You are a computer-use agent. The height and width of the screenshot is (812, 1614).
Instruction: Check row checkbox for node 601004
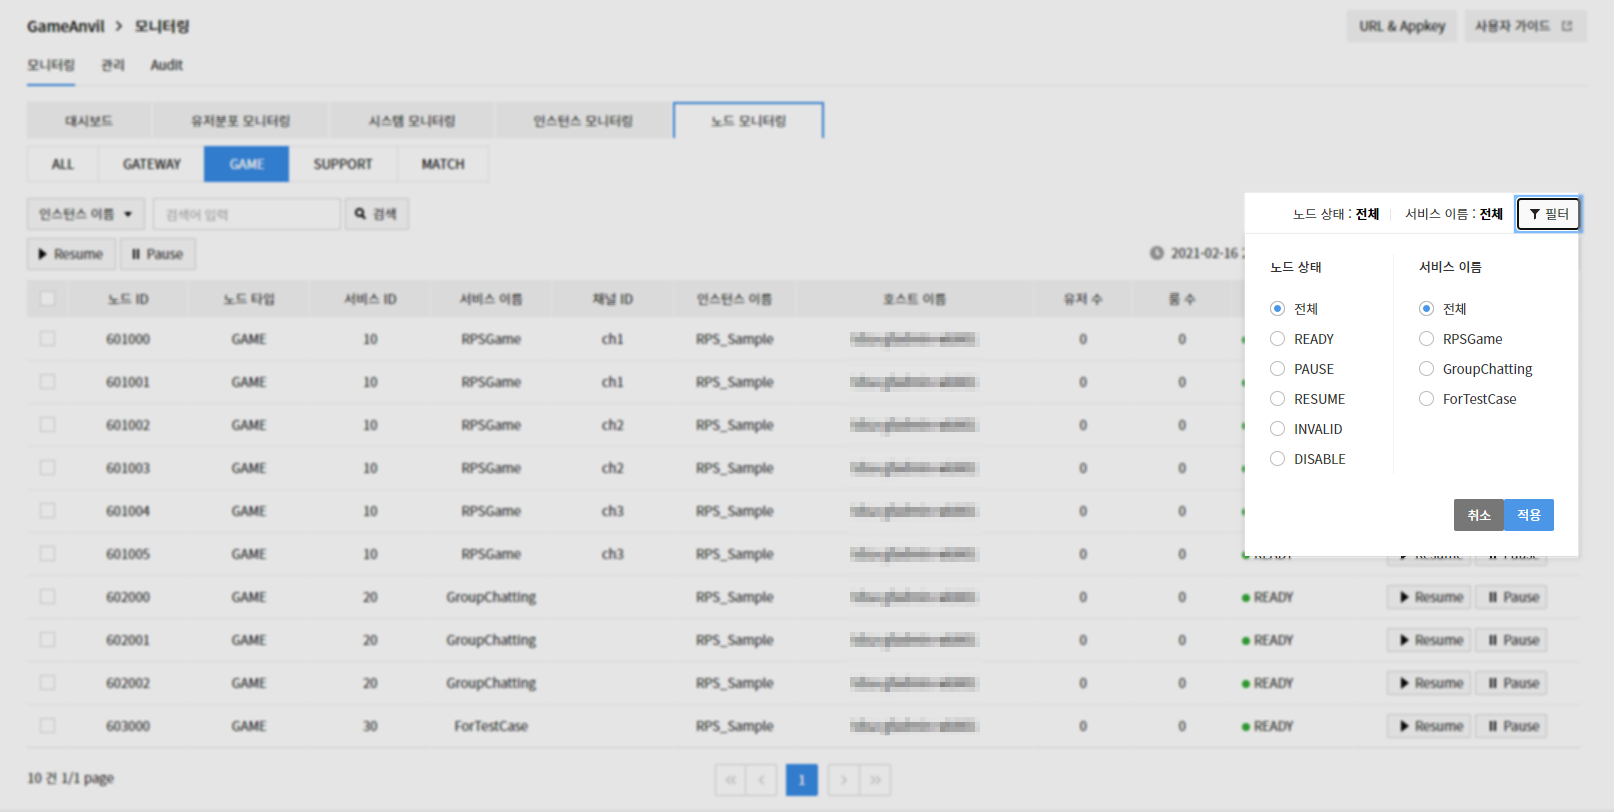(x=47, y=511)
